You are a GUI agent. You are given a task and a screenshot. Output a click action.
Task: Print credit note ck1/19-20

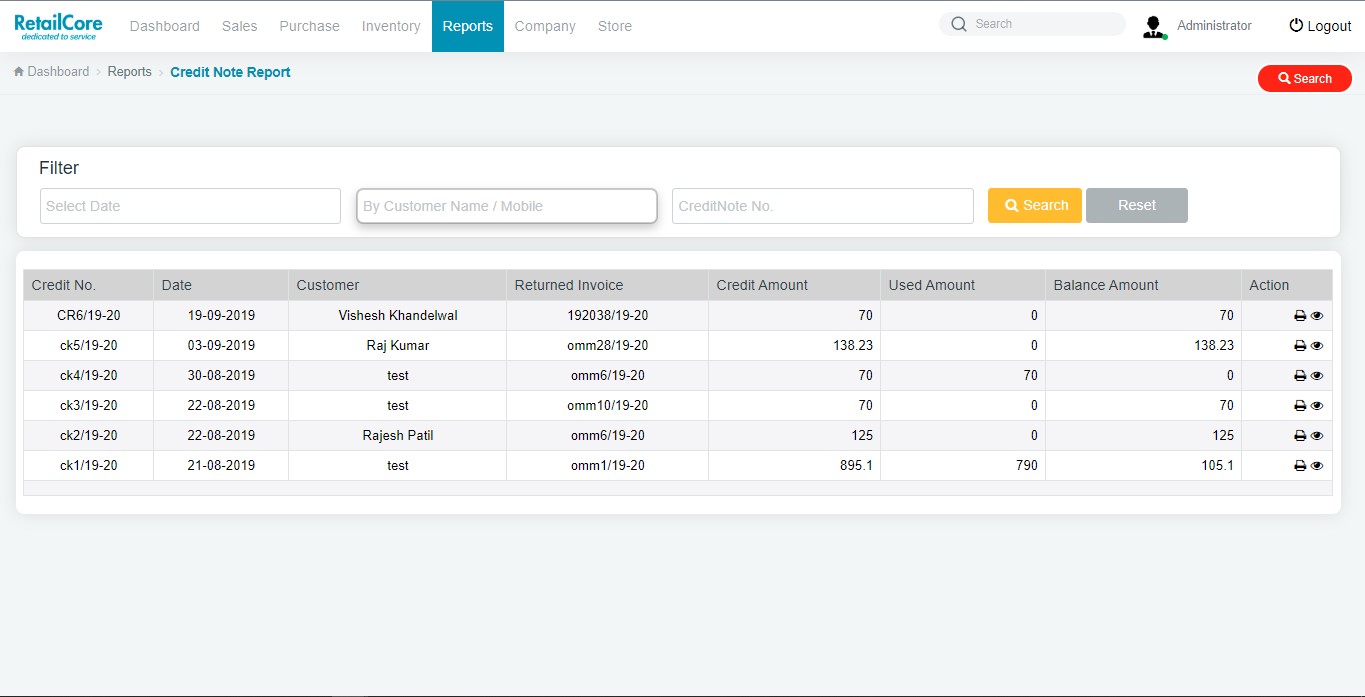tap(1300, 466)
